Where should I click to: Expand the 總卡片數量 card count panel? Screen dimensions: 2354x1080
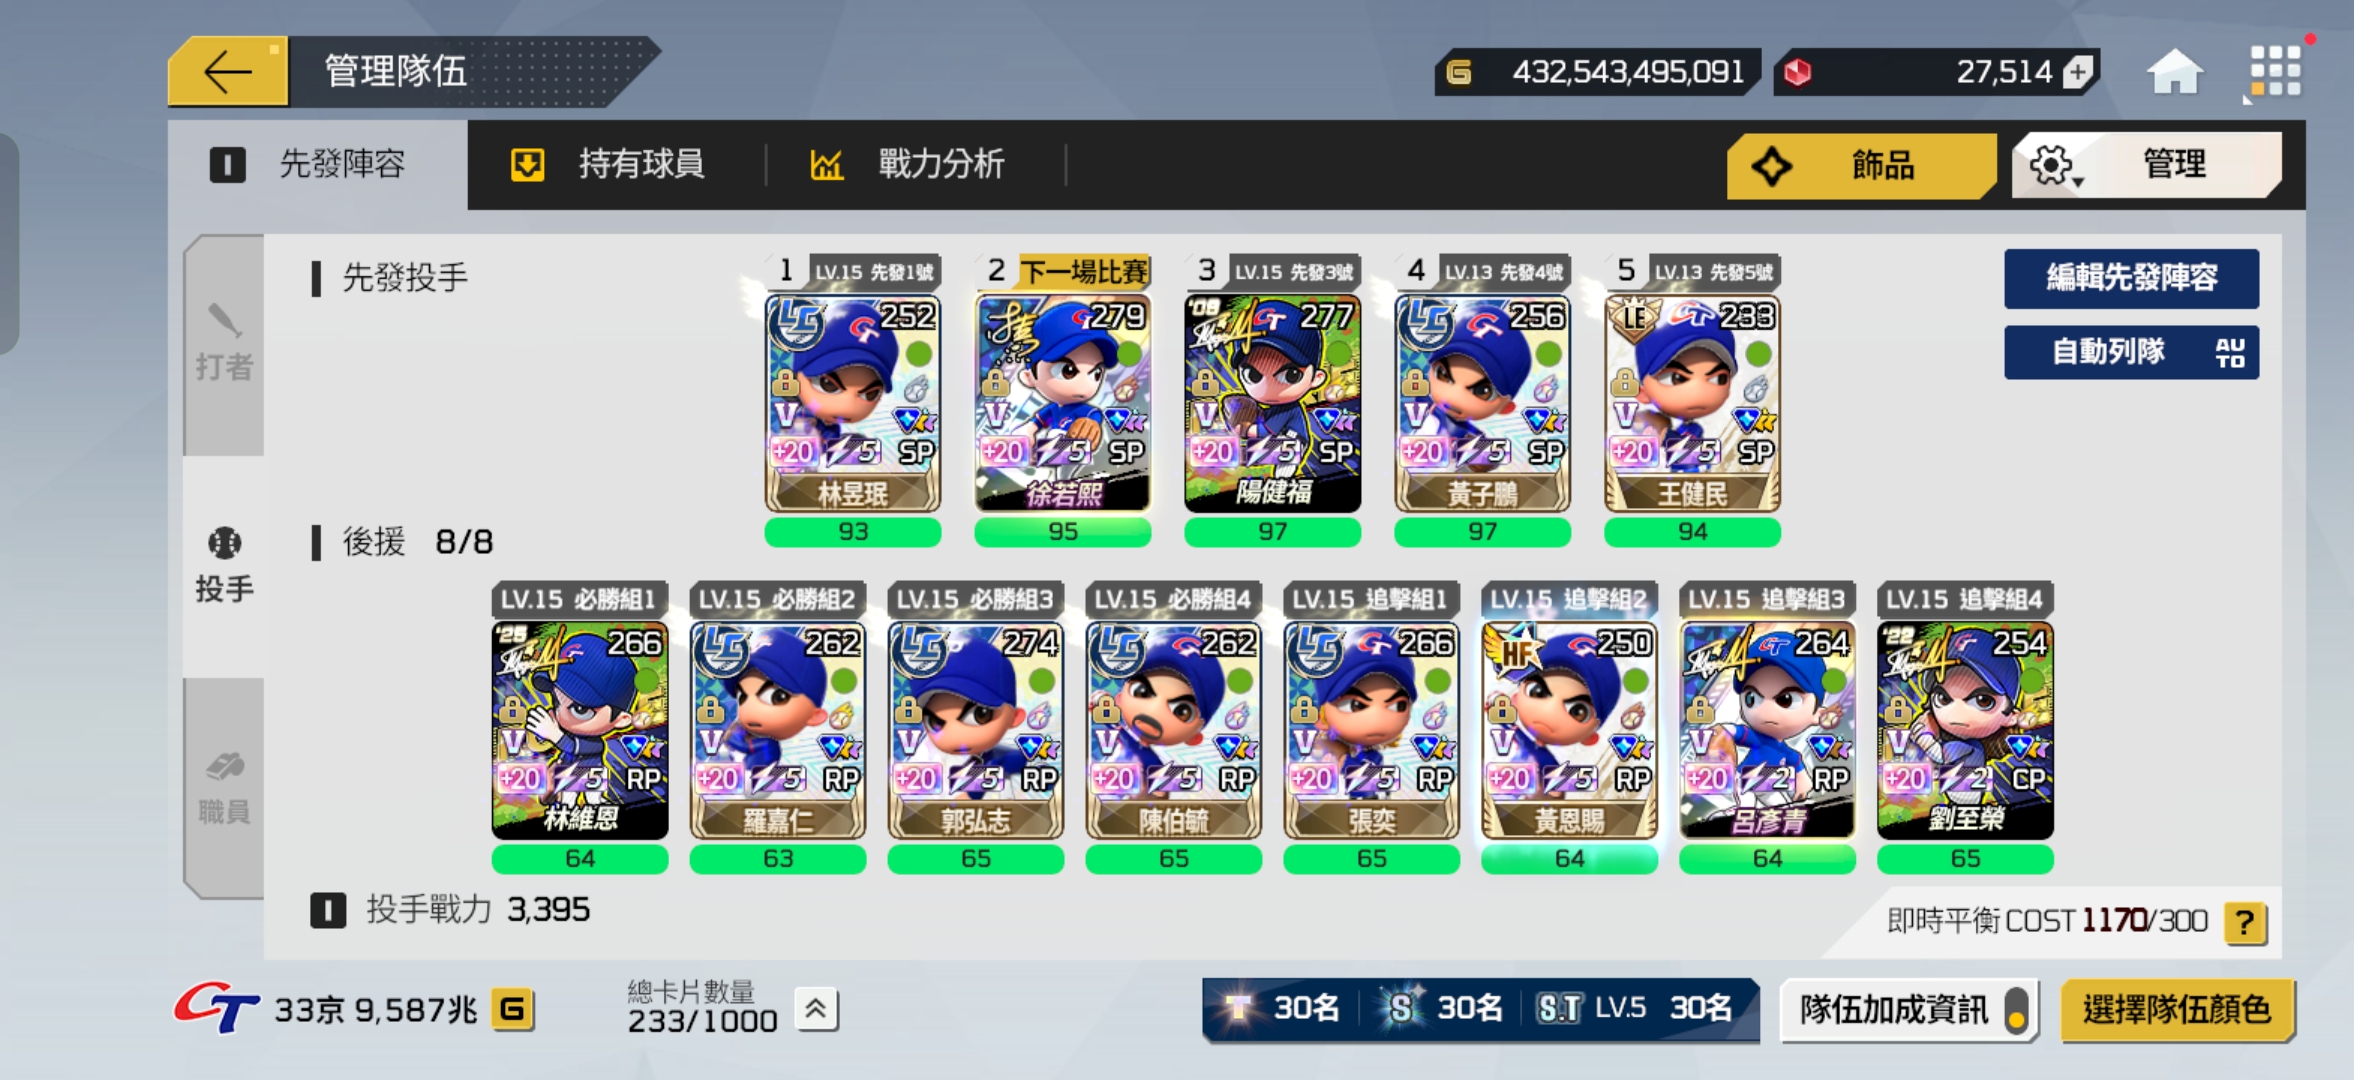point(816,1010)
